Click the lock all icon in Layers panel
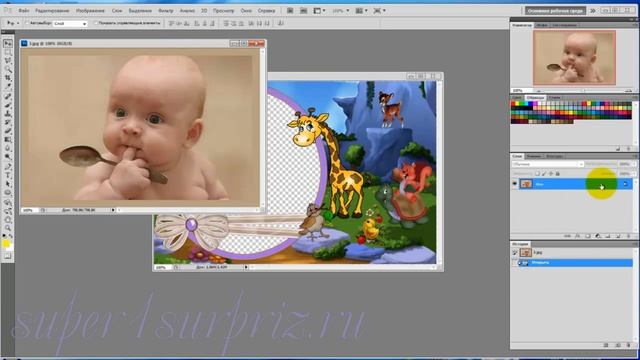Viewport: 640px width, 360px height. click(558, 173)
